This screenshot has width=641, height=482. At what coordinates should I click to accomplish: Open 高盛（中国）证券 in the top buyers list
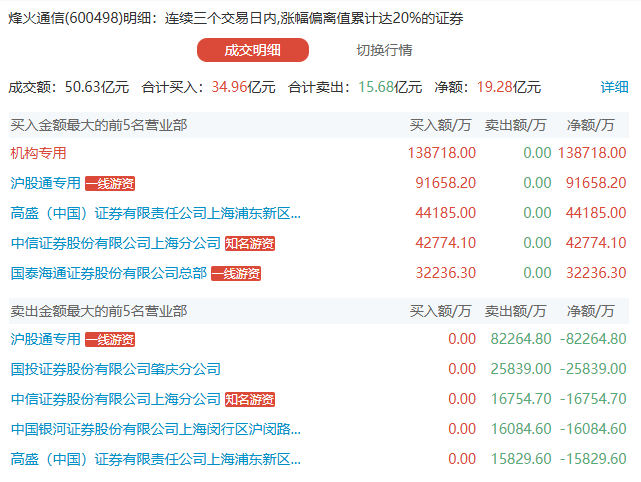click(x=155, y=213)
